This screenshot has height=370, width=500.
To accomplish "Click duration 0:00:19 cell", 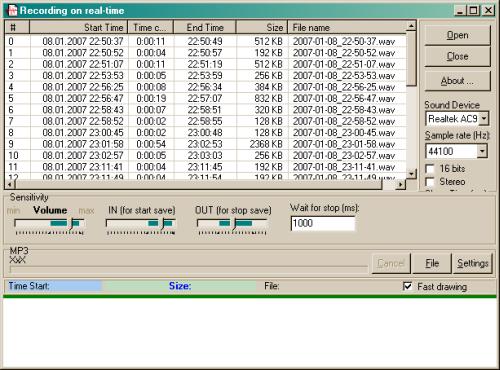I will click(x=151, y=98).
